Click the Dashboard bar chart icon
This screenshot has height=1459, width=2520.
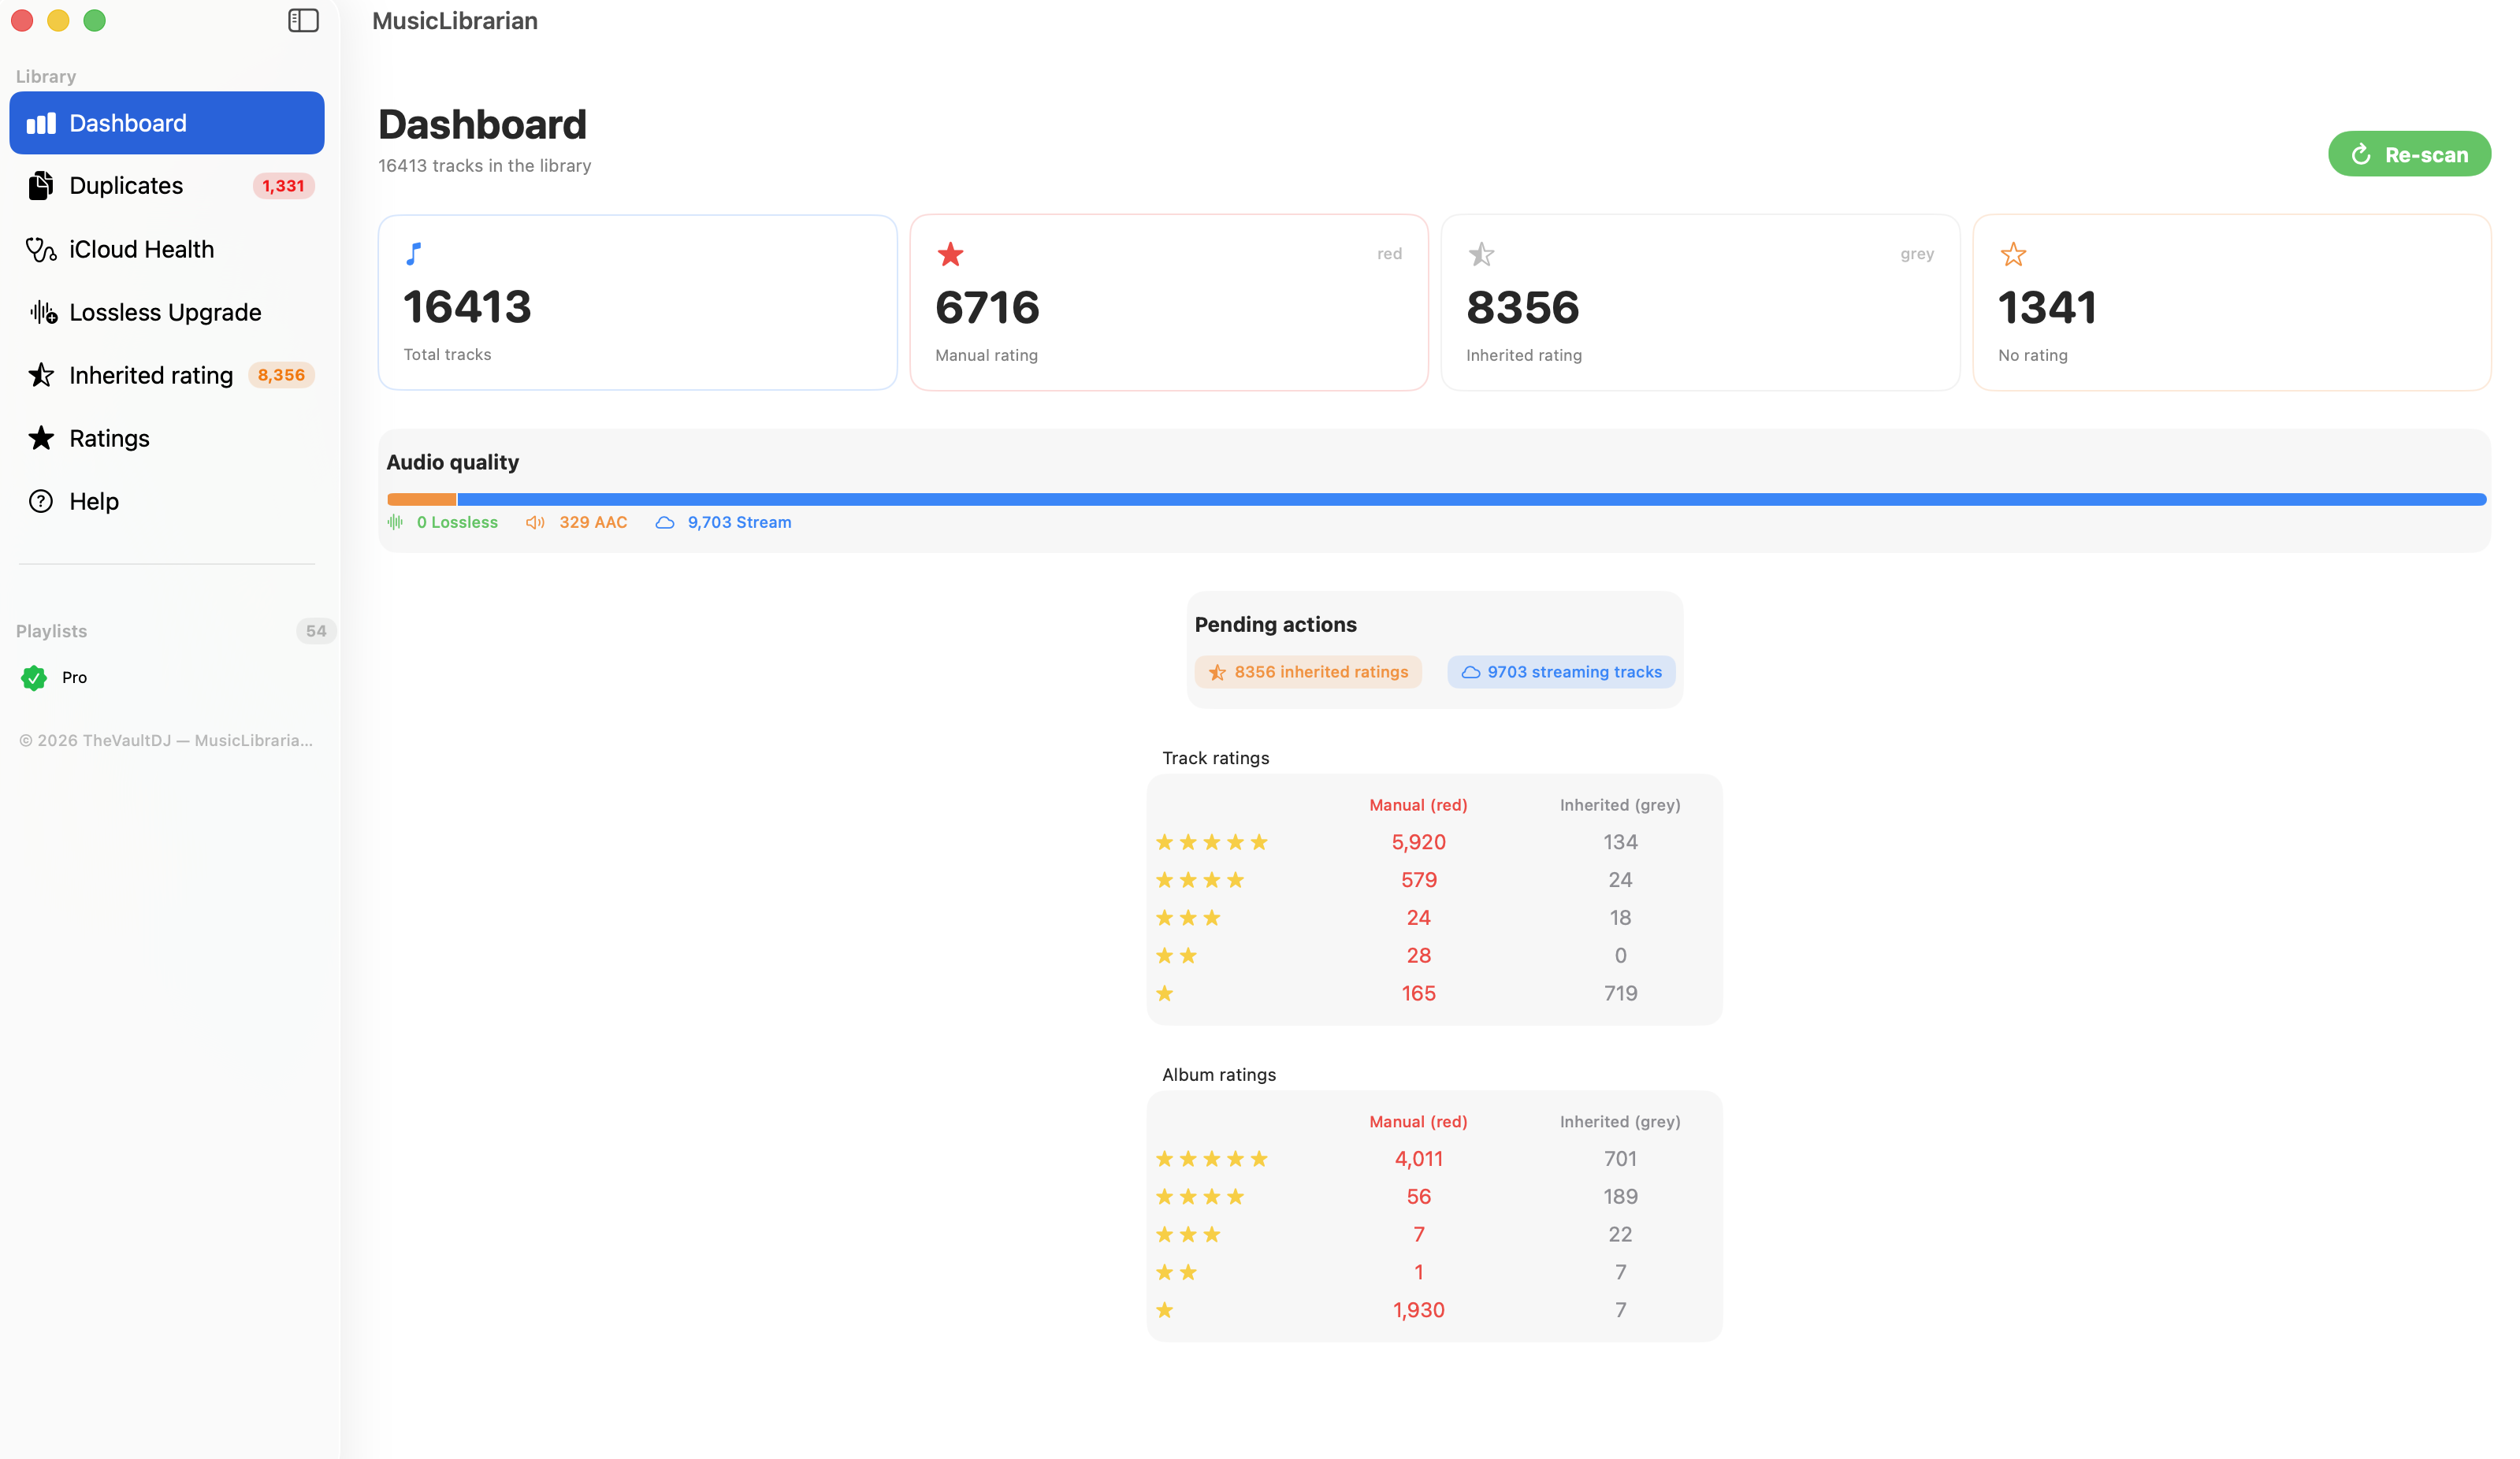(41, 123)
